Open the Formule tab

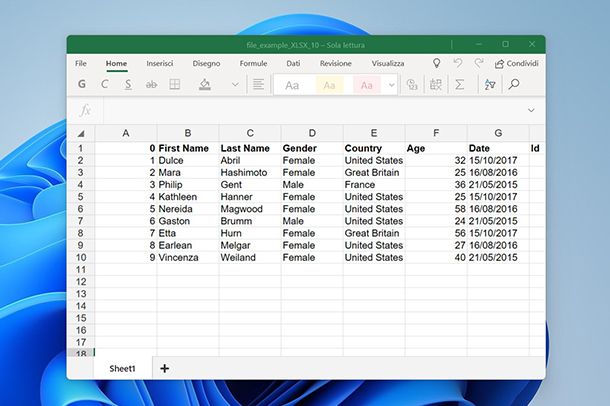[x=253, y=63]
